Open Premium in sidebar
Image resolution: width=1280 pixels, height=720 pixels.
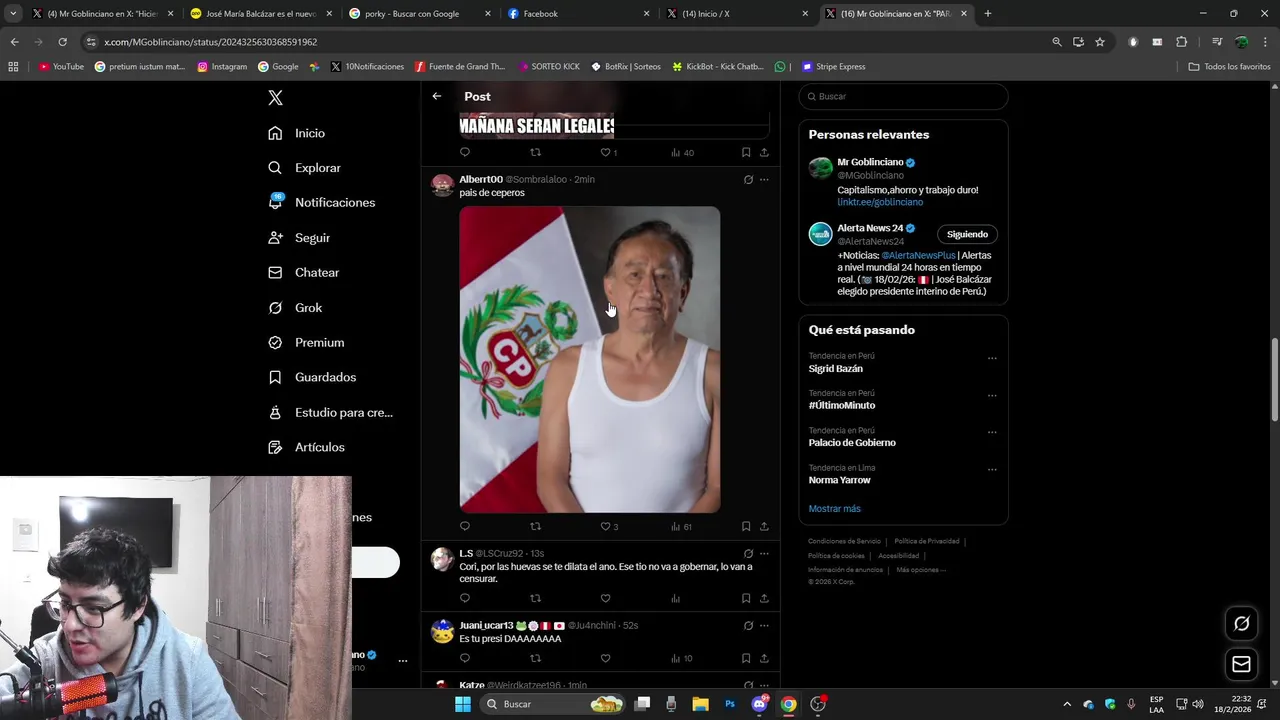[306, 342]
